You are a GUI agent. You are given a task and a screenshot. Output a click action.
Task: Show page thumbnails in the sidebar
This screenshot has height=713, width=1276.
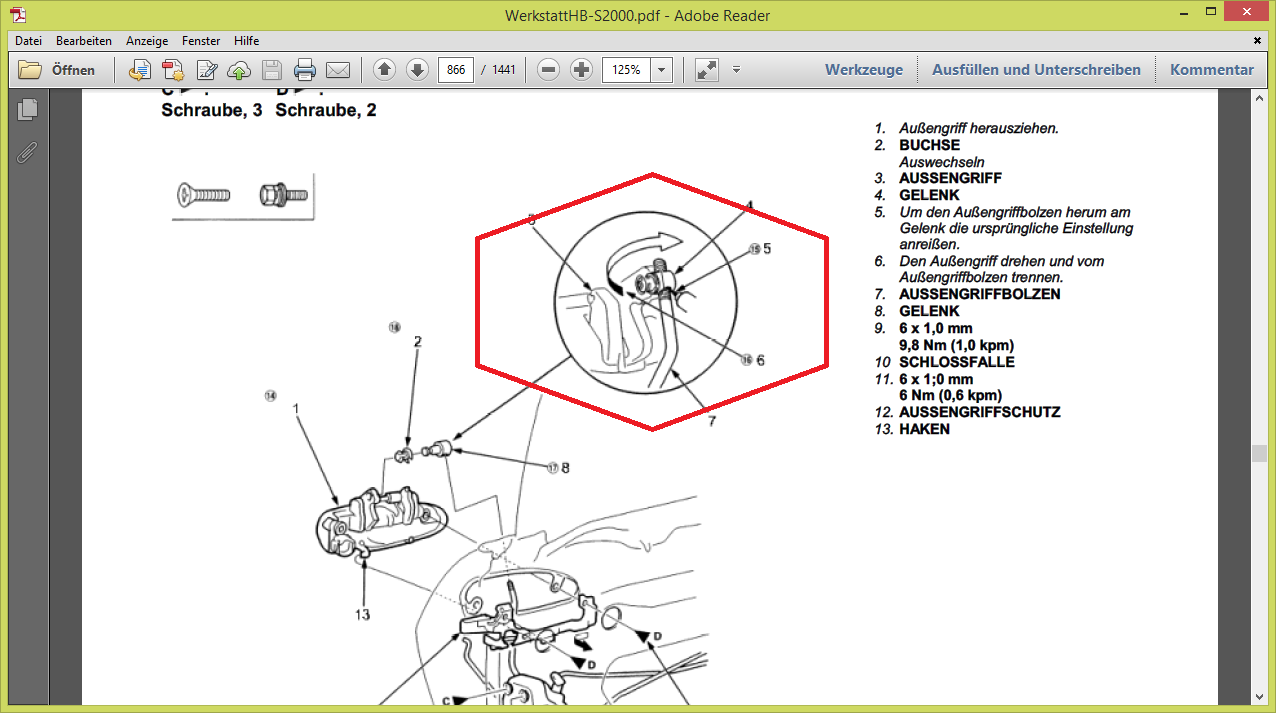[x=28, y=109]
